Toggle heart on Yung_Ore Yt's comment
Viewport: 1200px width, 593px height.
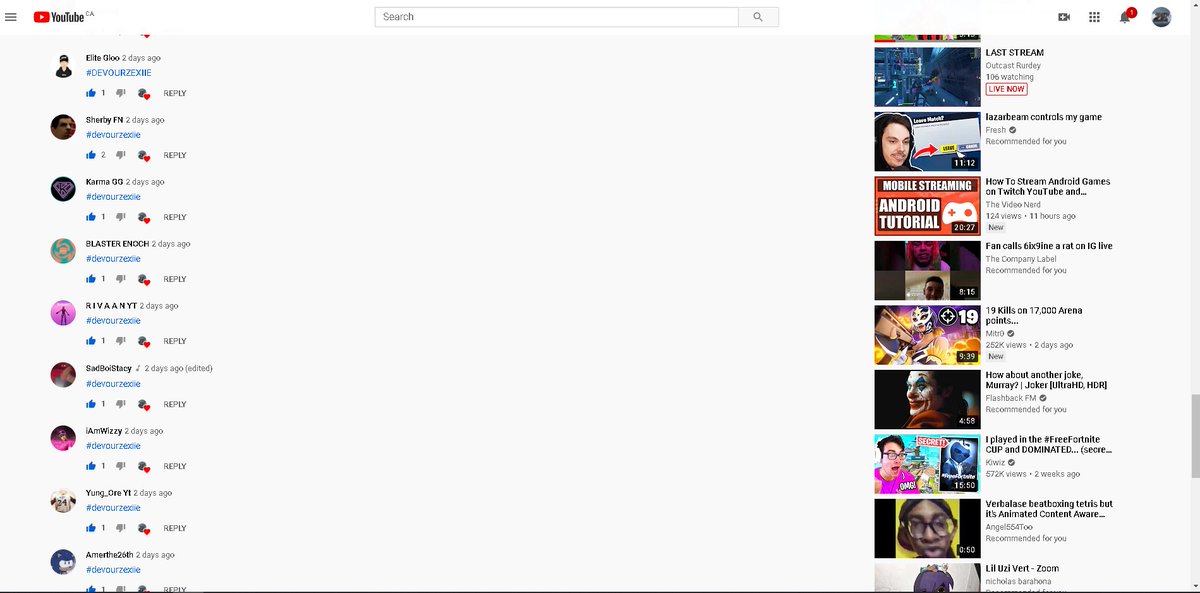144,529
